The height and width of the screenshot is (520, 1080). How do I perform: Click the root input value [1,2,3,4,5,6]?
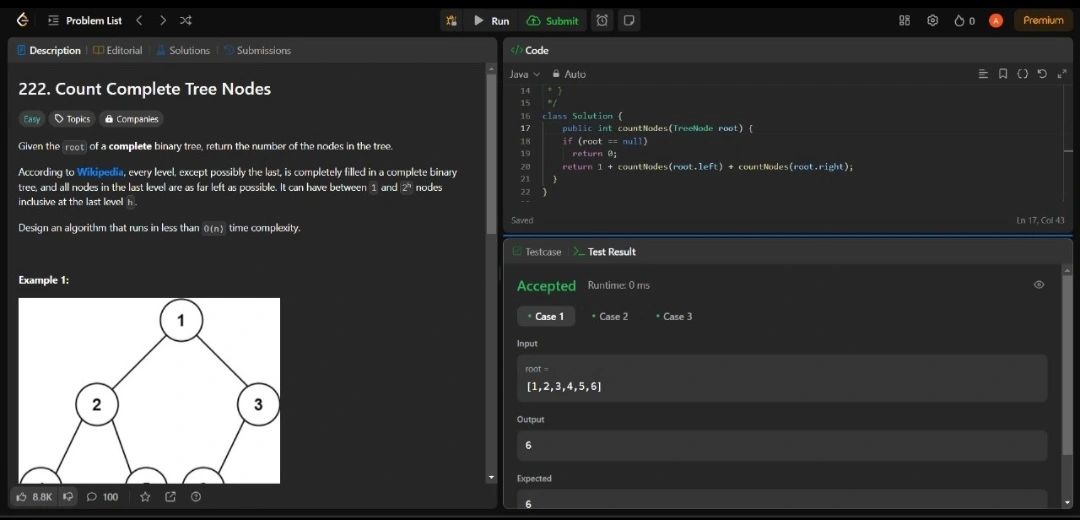pyautogui.click(x=564, y=386)
